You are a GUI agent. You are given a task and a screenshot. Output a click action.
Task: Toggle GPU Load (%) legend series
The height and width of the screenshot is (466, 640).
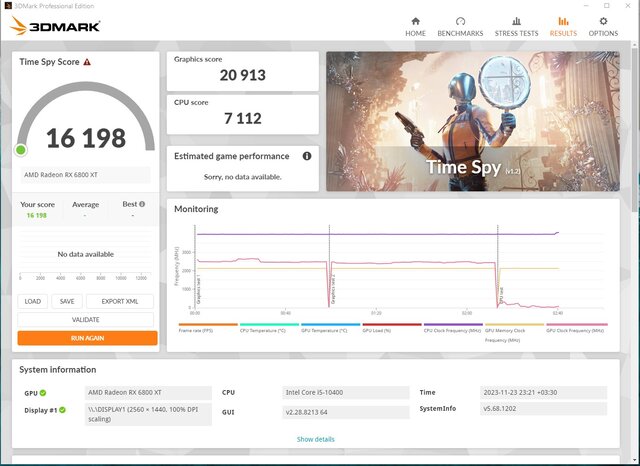pyautogui.click(x=391, y=328)
